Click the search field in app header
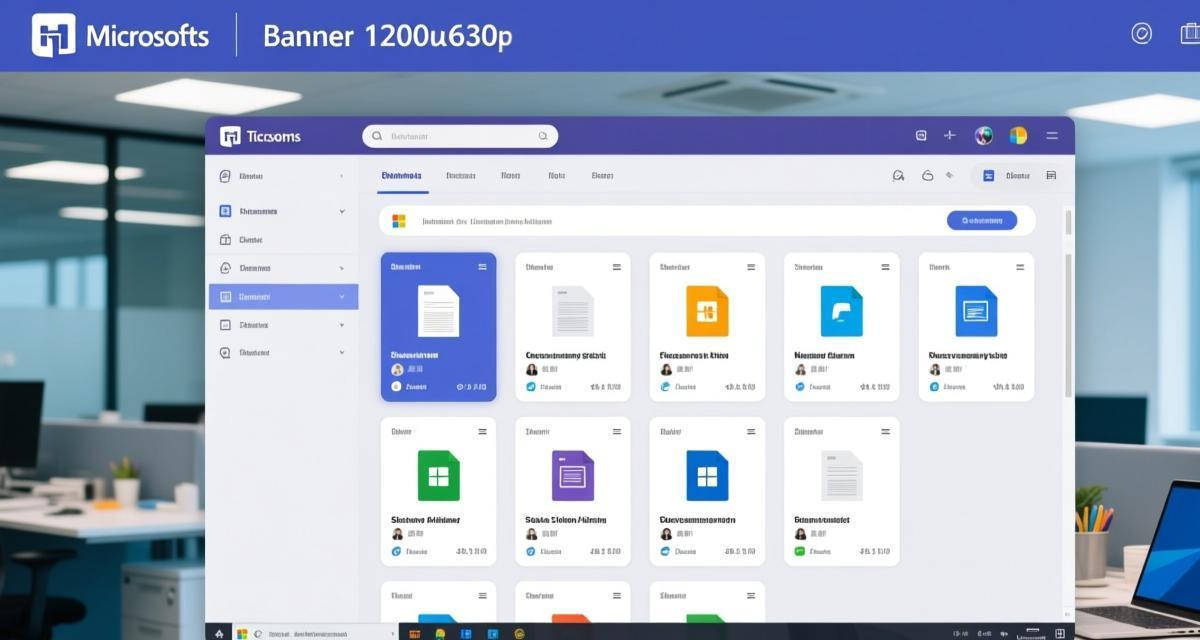The image size is (1200, 640). click(460, 136)
